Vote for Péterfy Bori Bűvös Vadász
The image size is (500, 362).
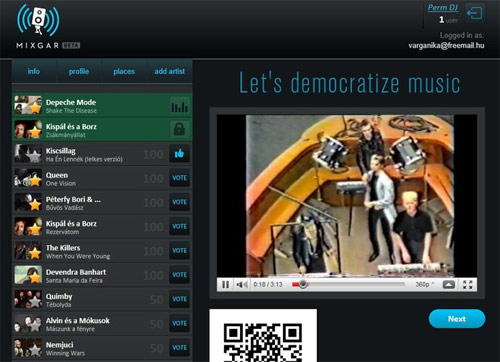tap(179, 202)
